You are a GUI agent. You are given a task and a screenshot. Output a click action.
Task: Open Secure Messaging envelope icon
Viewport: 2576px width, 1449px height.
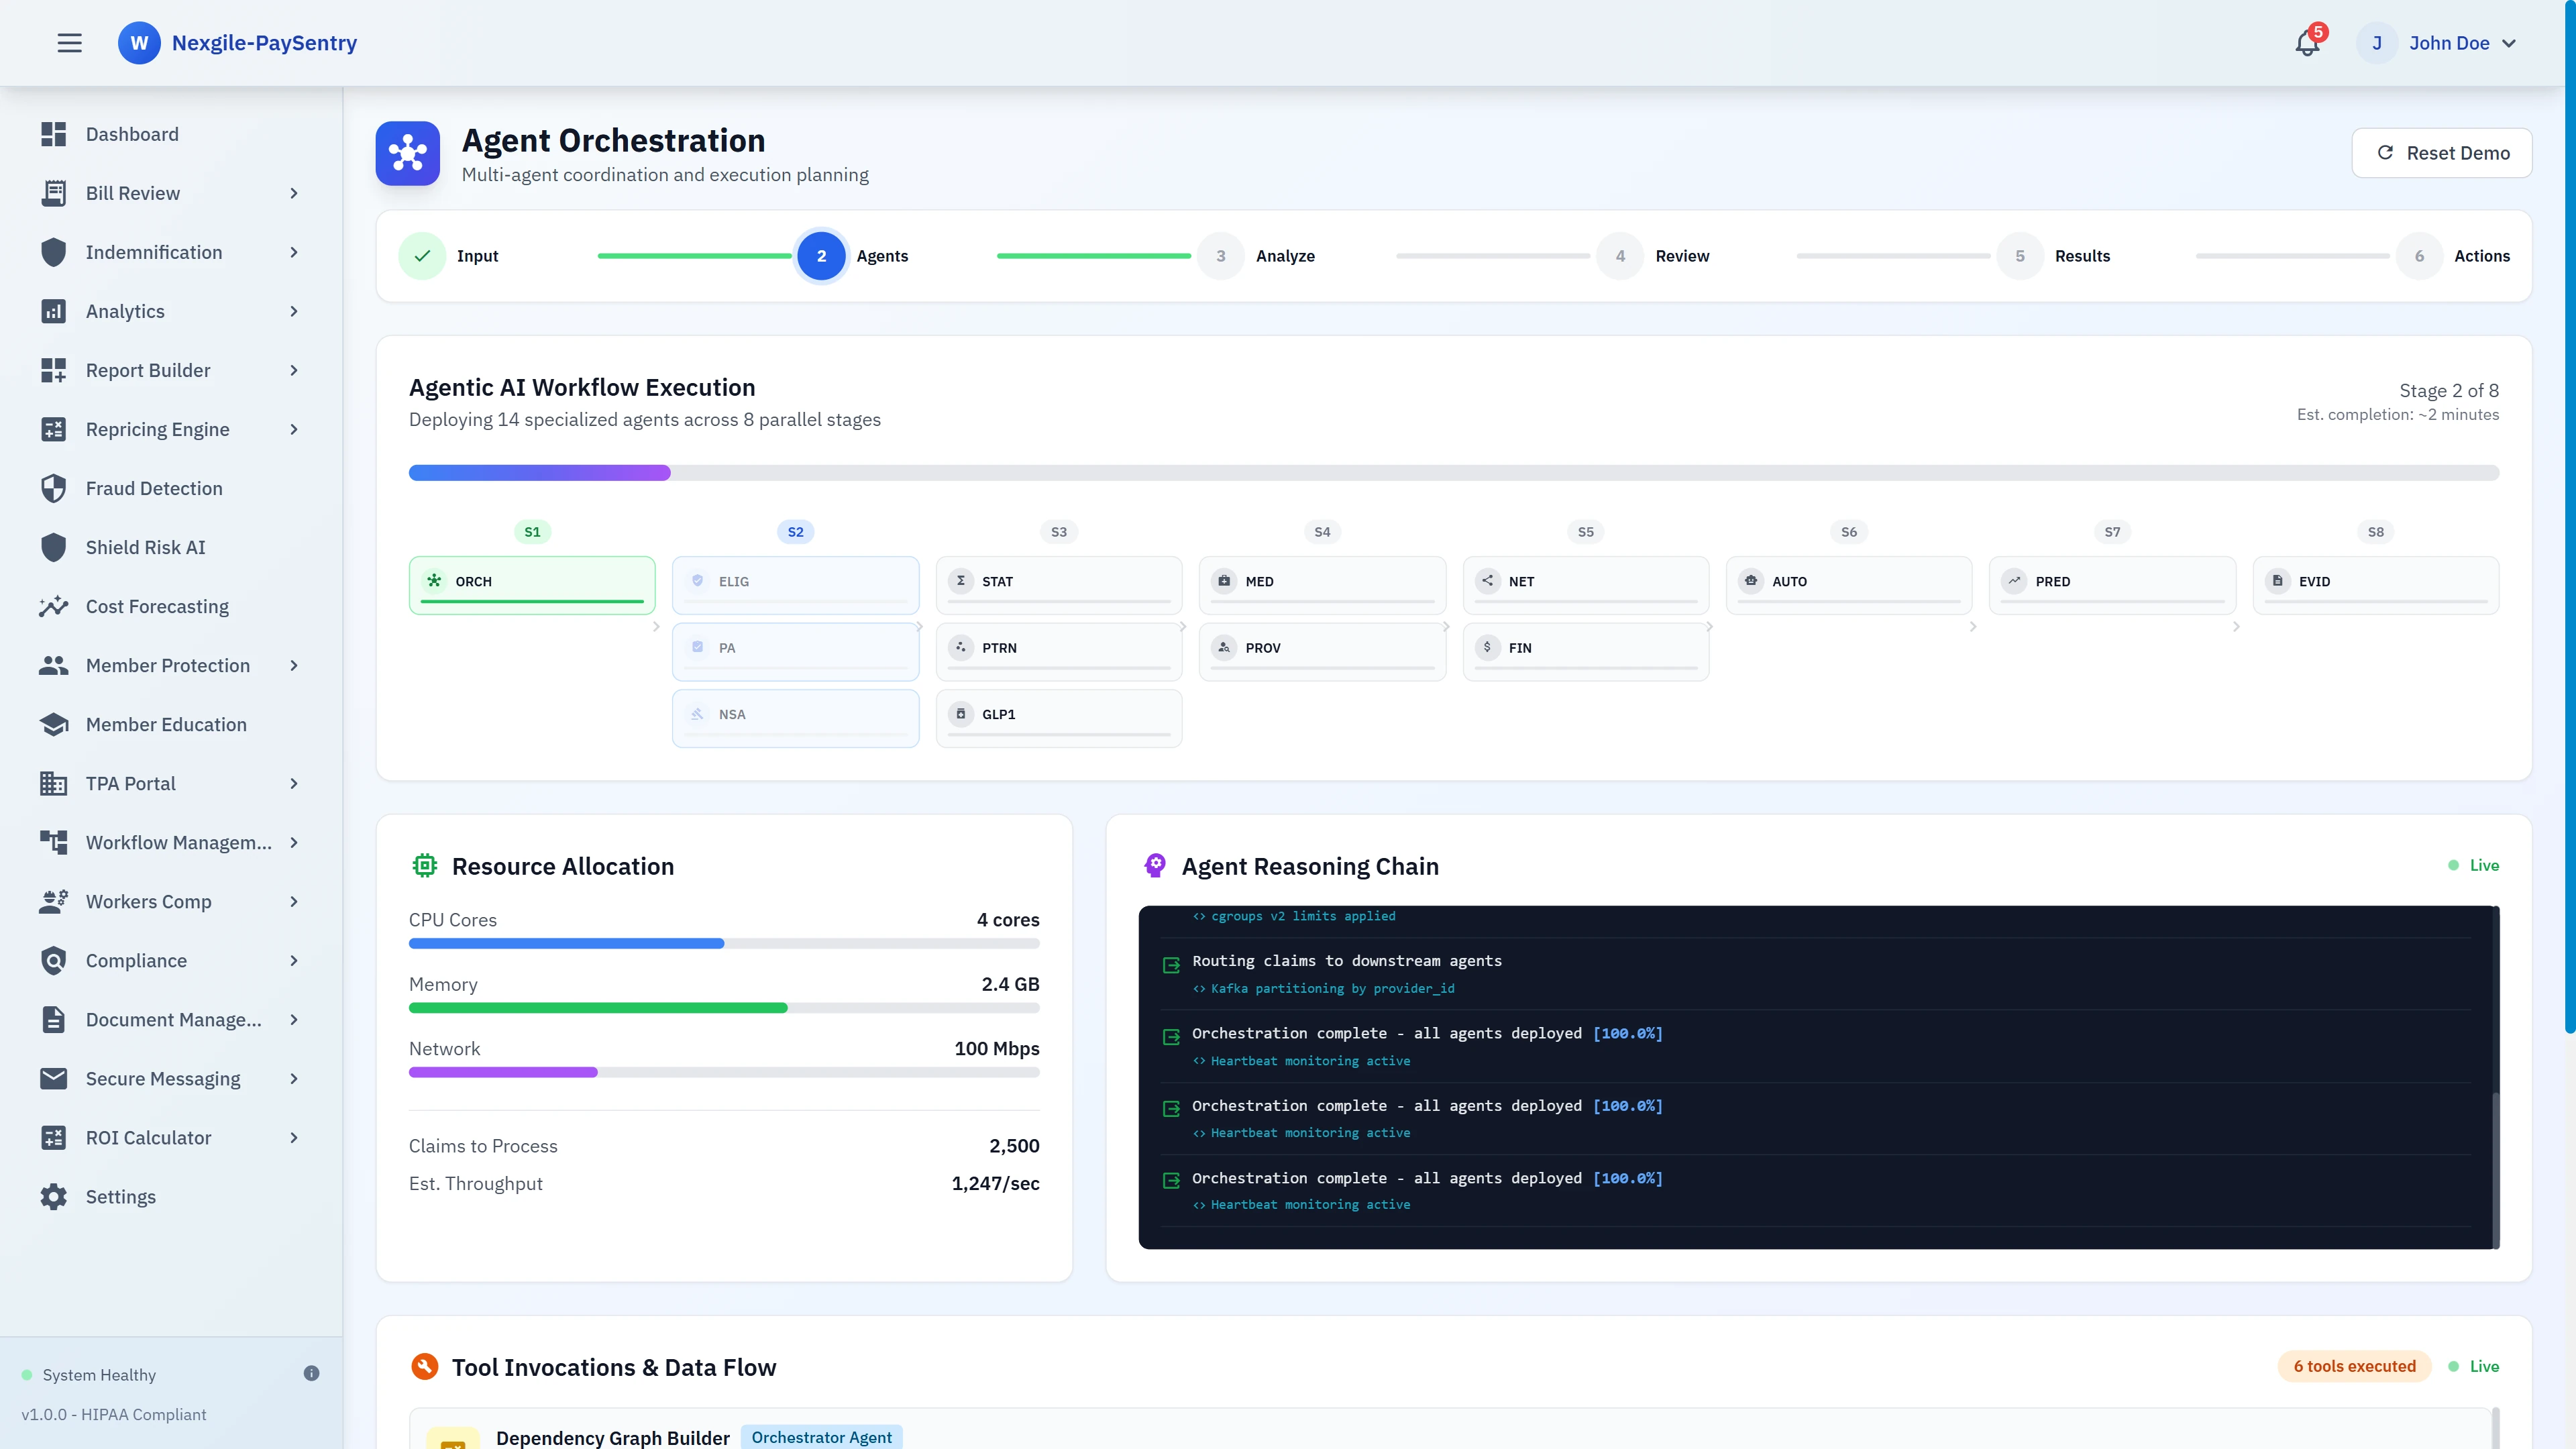pos(54,1078)
